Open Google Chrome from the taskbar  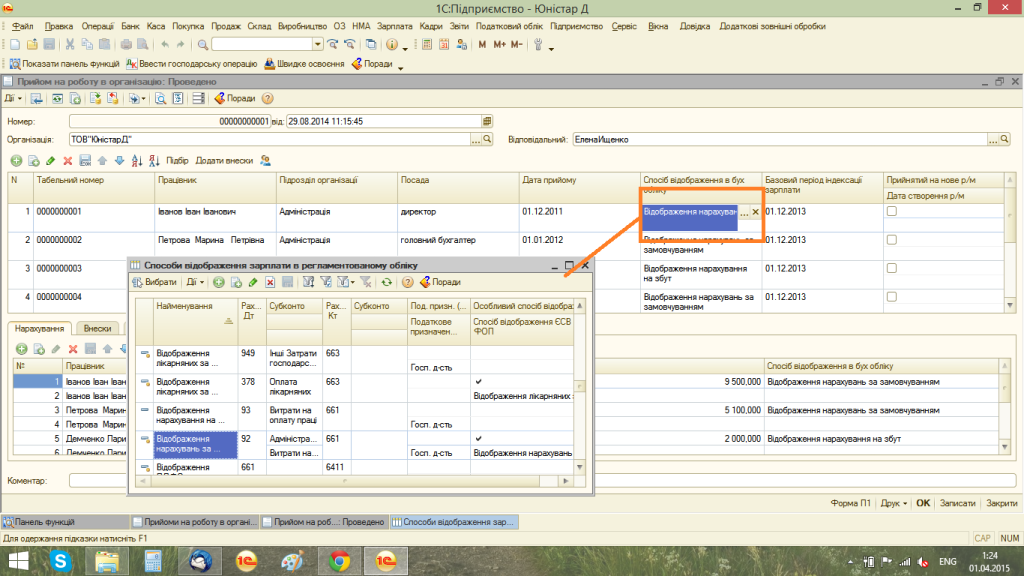pos(339,561)
